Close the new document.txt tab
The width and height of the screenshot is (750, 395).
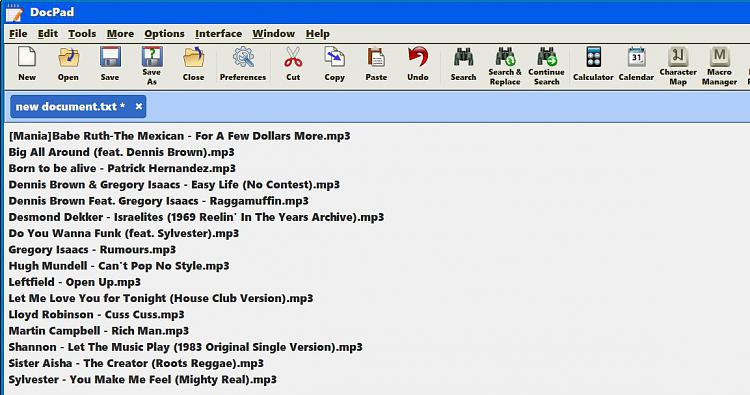(x=138, y=106)
